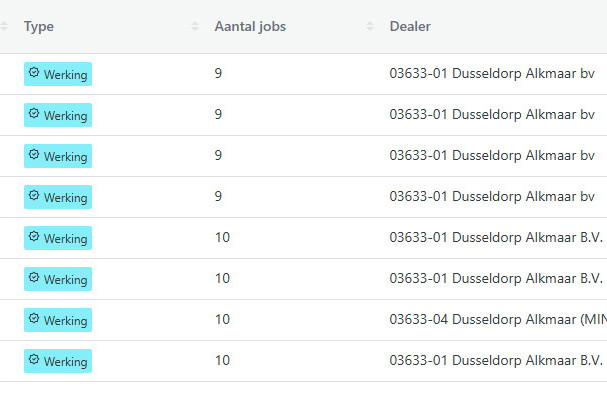Click the Werking badge in the sixth row

pyautogui.click(x=58, y=279)
